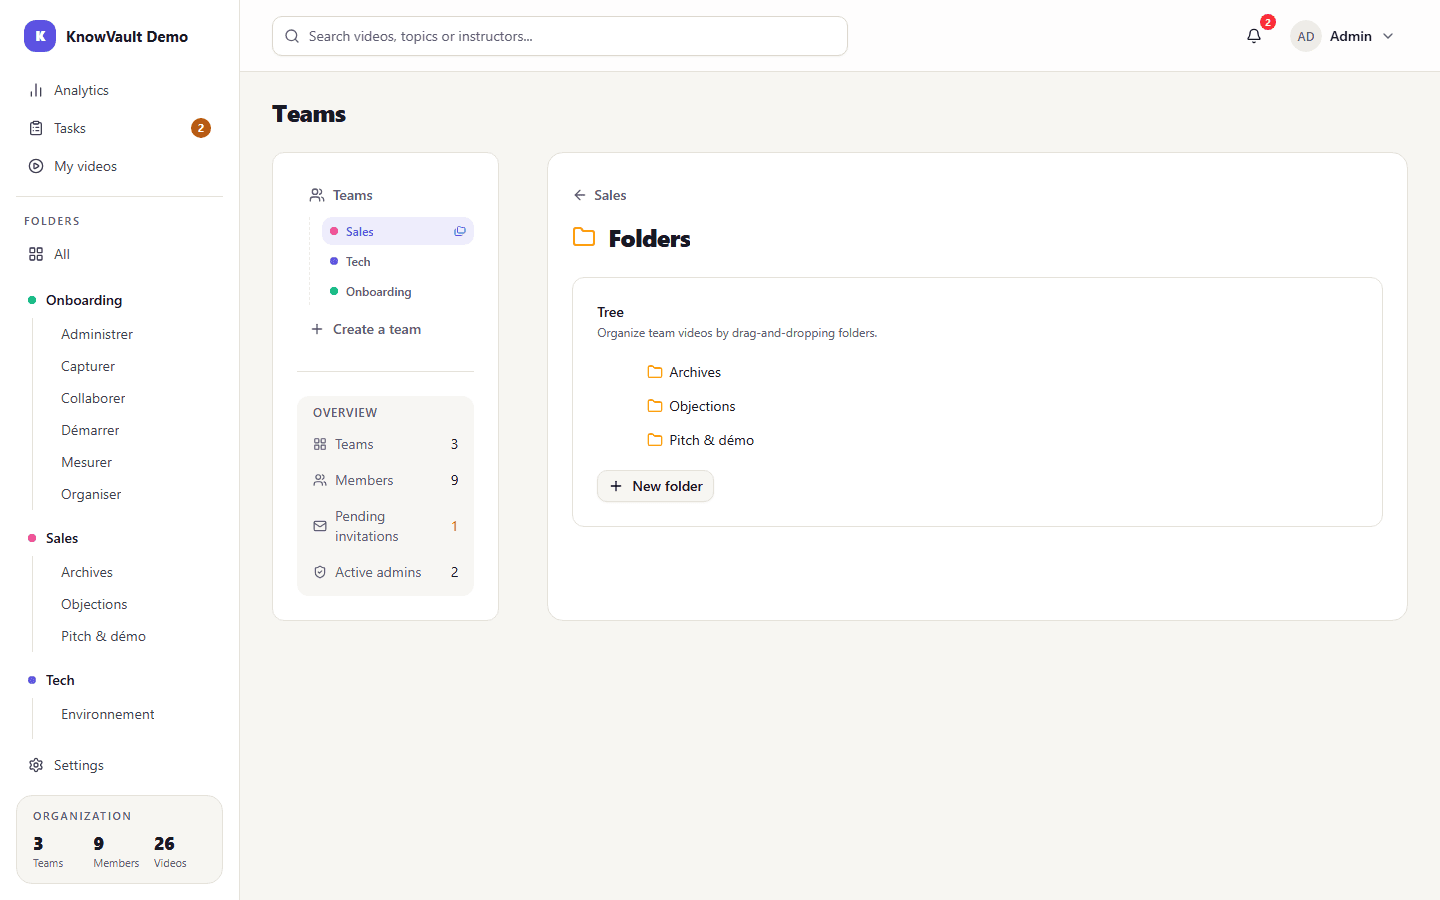
Task: Click the 26 Videos organization stat
Action: pyautogui.click(x=170, y=851)
